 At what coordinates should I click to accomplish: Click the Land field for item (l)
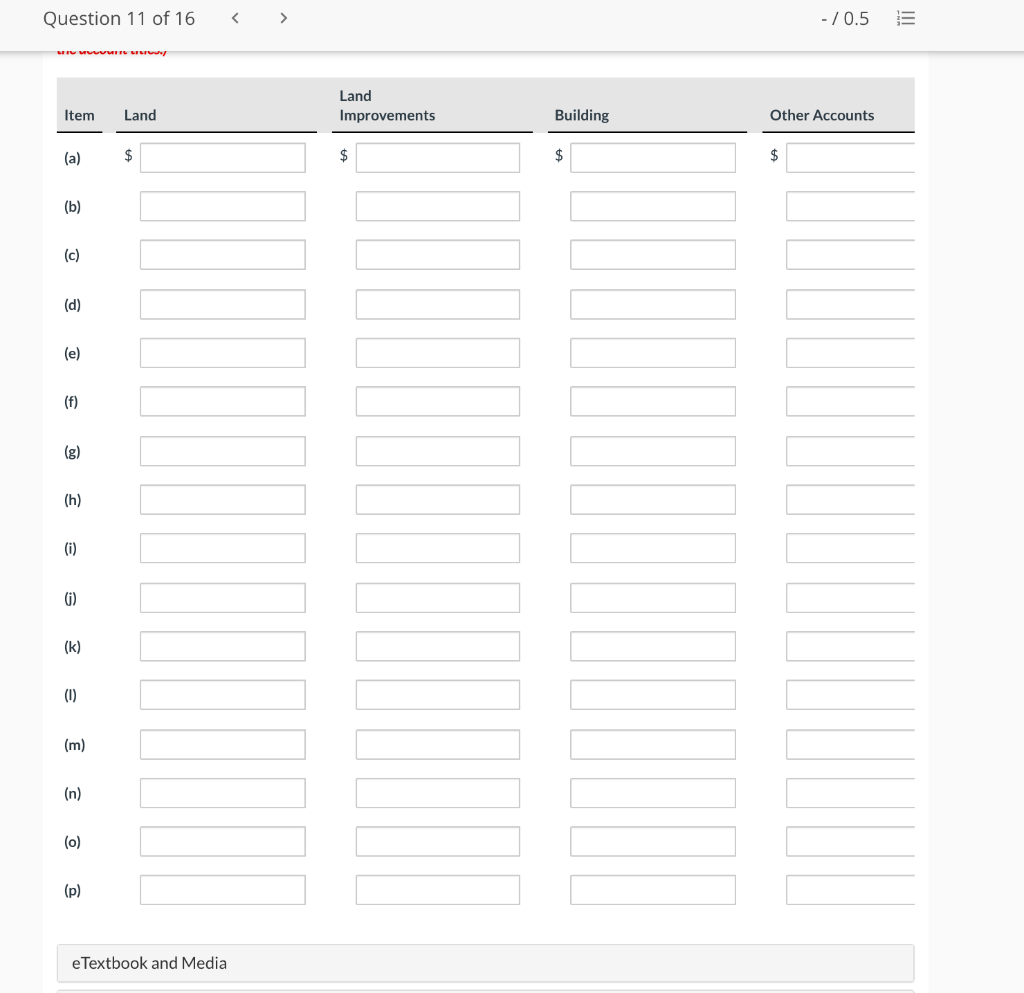pos(223,695)
